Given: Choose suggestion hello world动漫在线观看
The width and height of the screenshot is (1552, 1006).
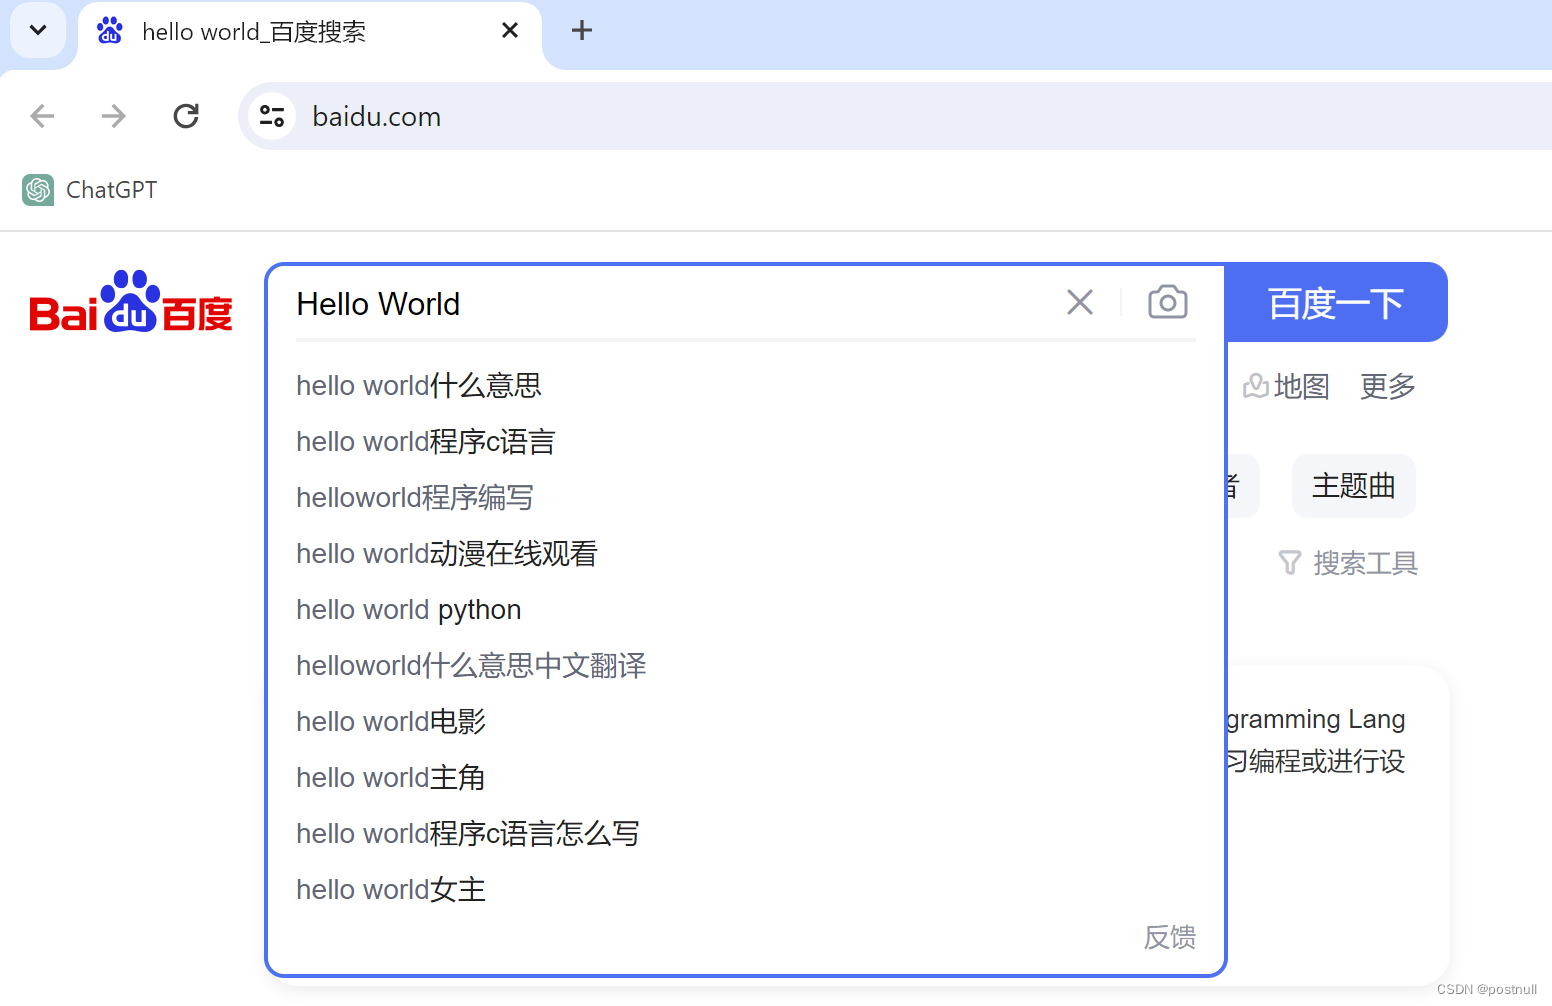Looking at the screenshot, I should point(745,554).
